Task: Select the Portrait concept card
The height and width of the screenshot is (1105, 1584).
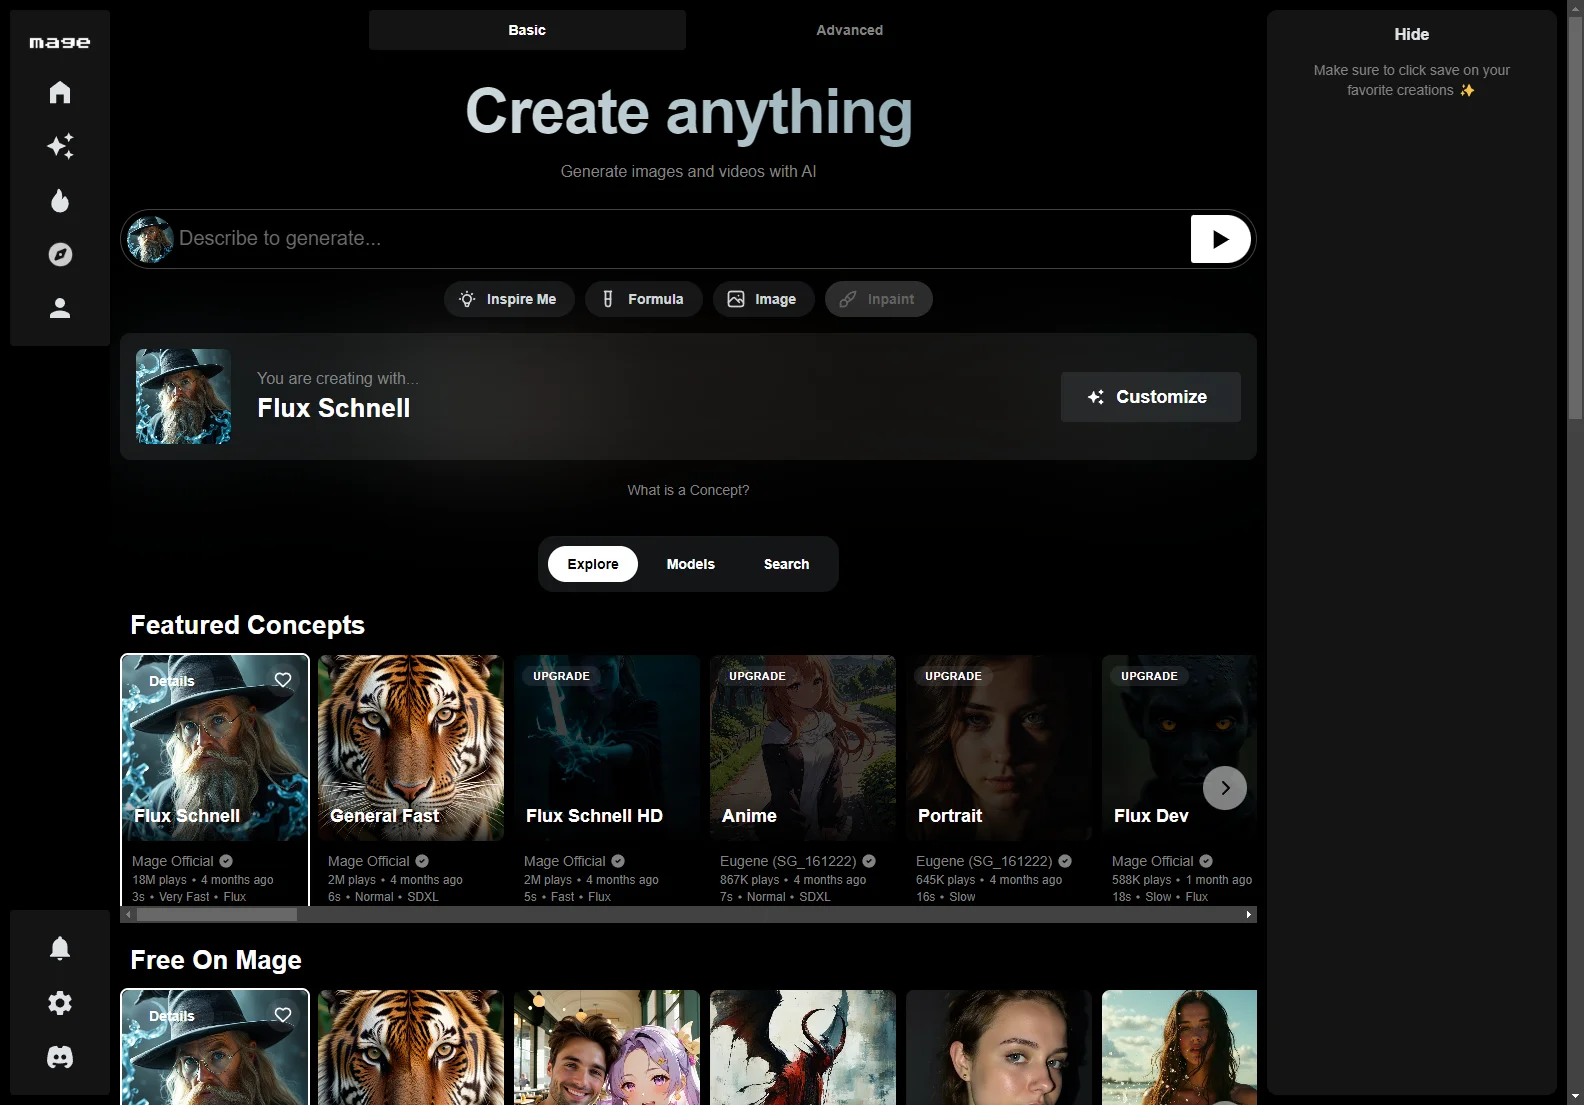Action: (999, 748)
